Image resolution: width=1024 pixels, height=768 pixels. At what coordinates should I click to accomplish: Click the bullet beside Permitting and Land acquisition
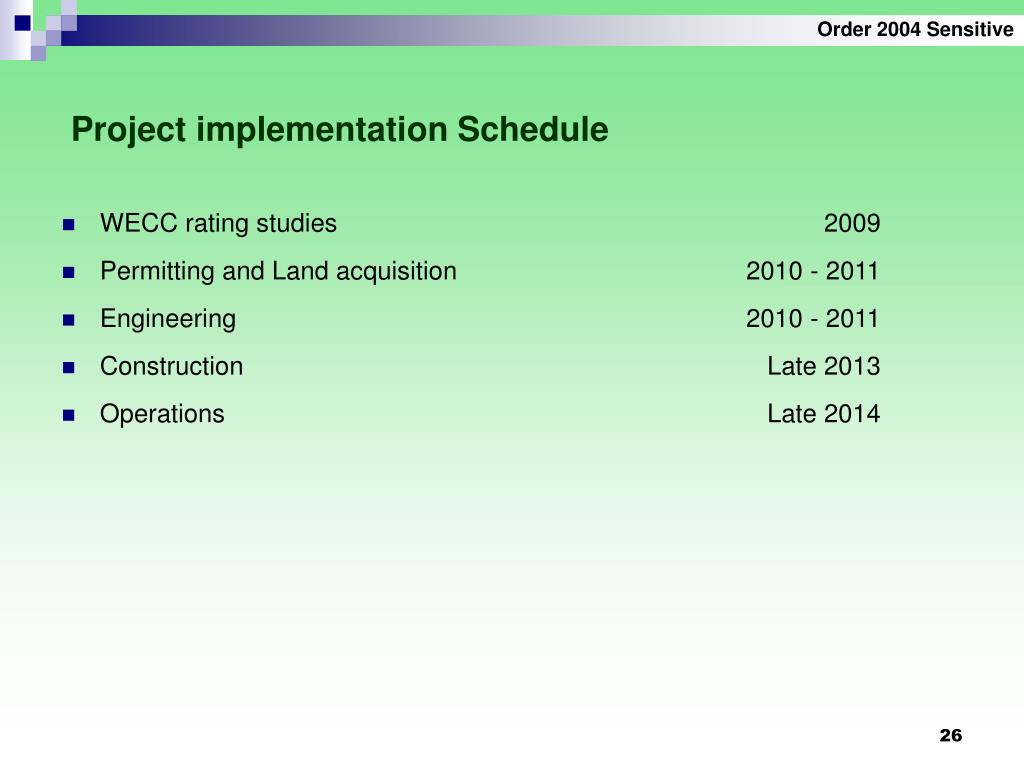69,272
